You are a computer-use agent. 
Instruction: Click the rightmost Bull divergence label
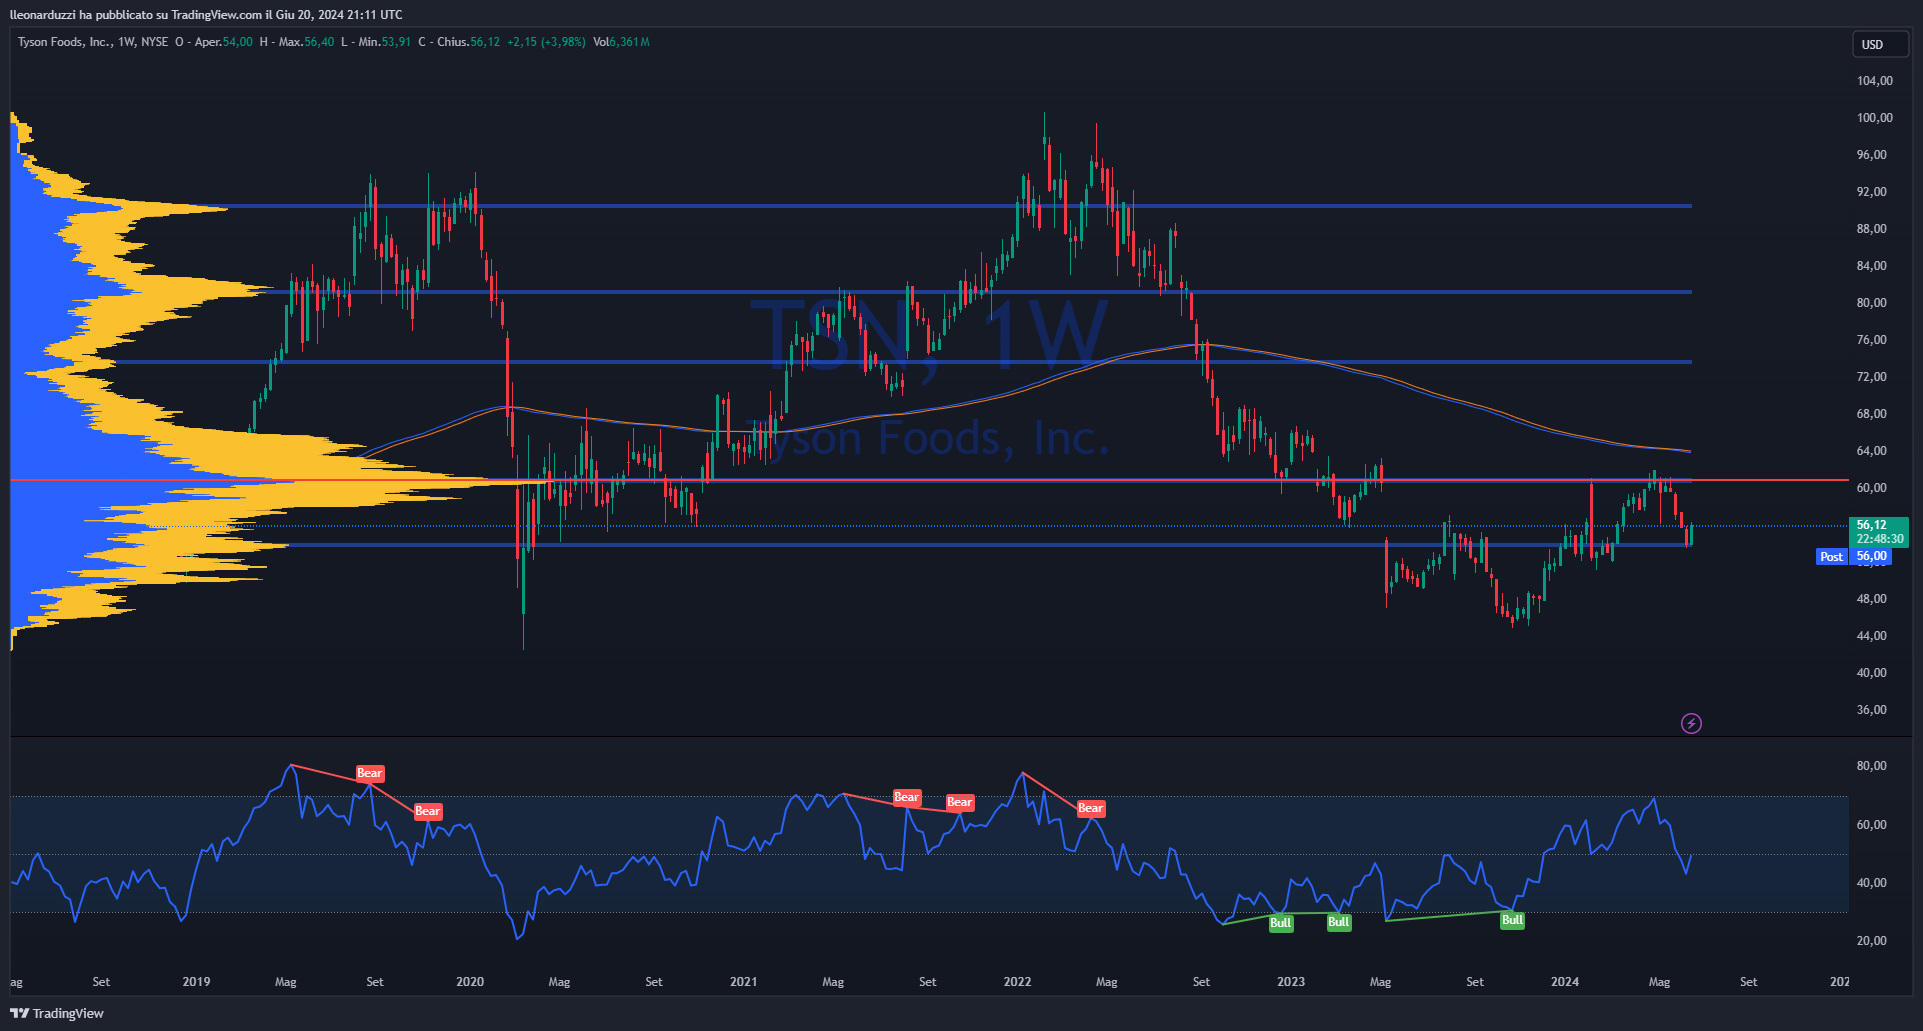click(x=1512, y=920)
